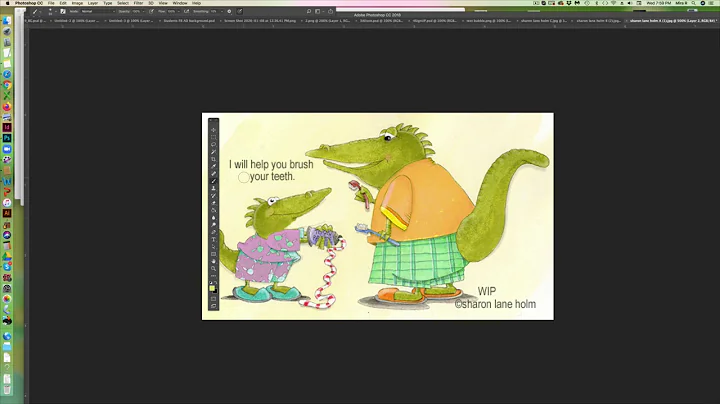720x404 pixels.
Task: Toggle Quick Mask mode
Action: pos(214,298)
